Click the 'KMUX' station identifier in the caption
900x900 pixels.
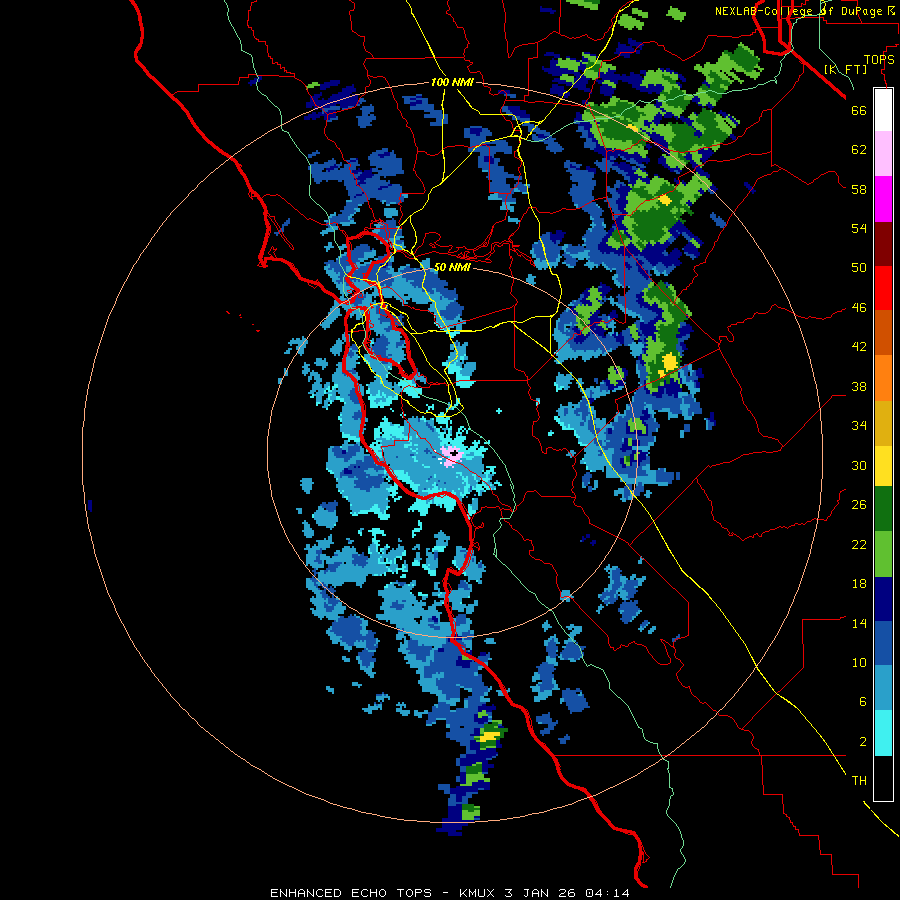[479, 893]
